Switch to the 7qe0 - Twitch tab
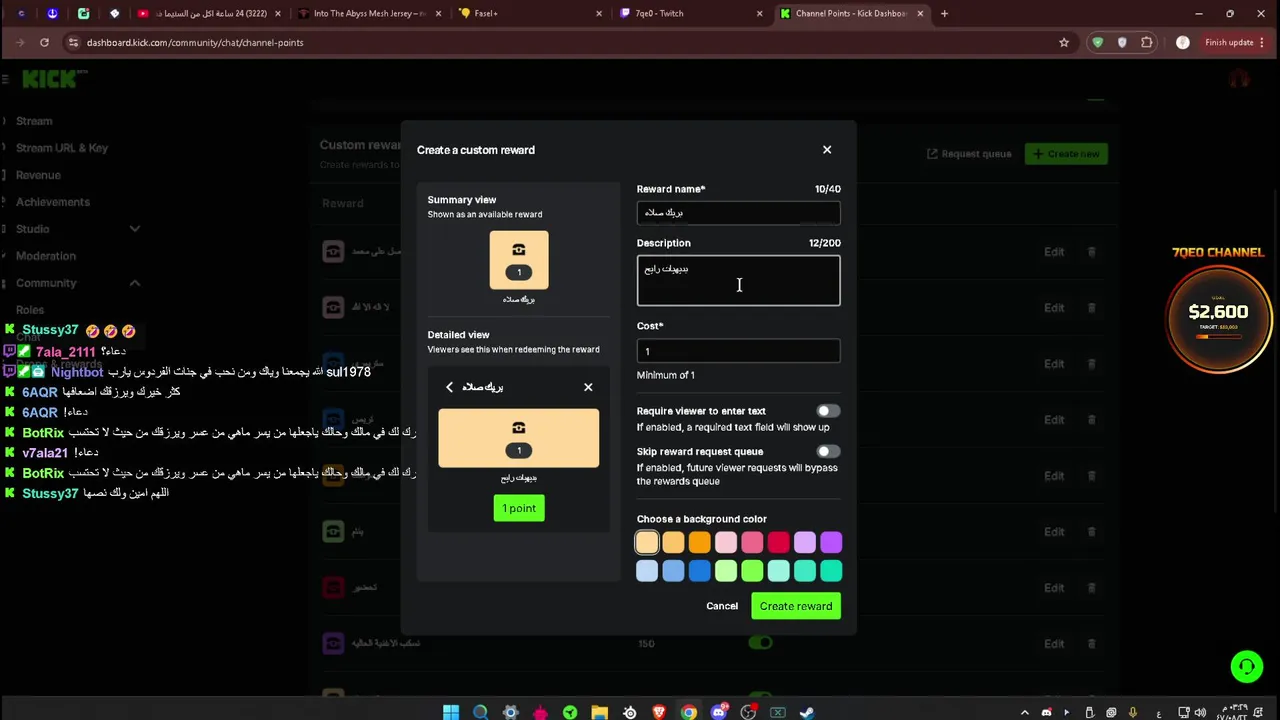Screen dimensions: 1280x720 [690, 13]
